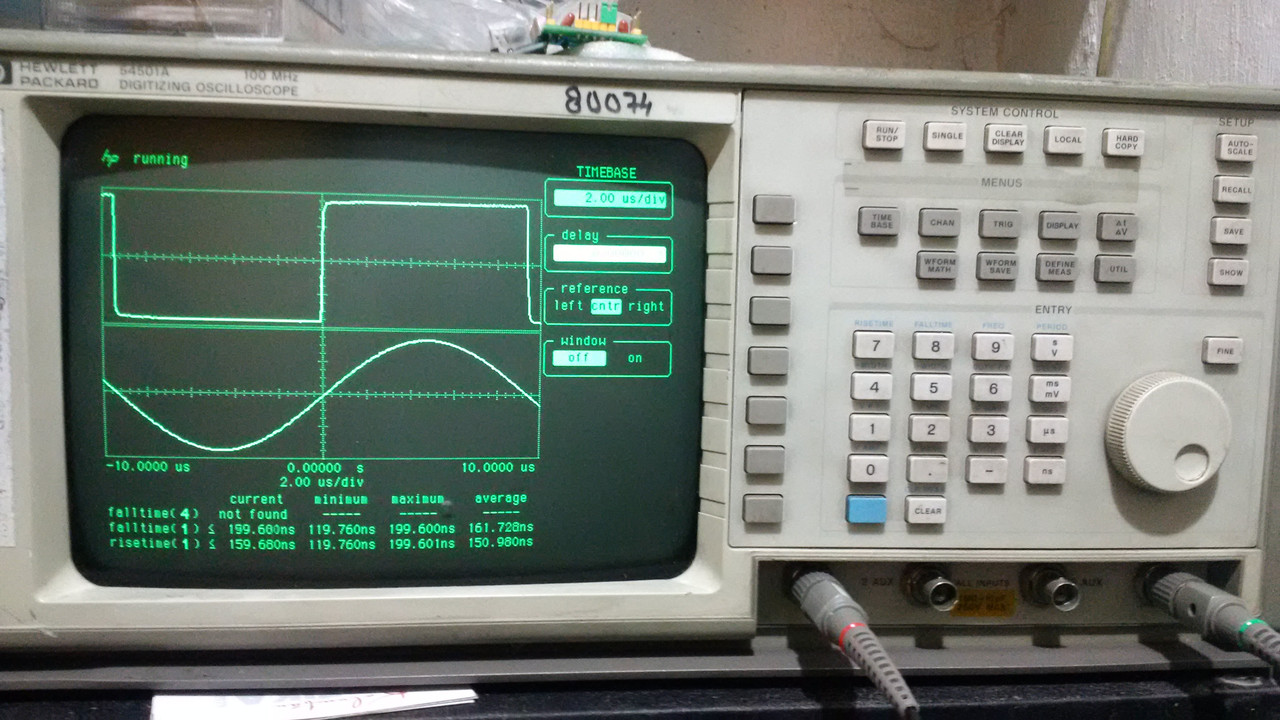Open the DEFINE MEAS menu
The width and height of the screenshot is (1280, 720).
click(1055, 268)
